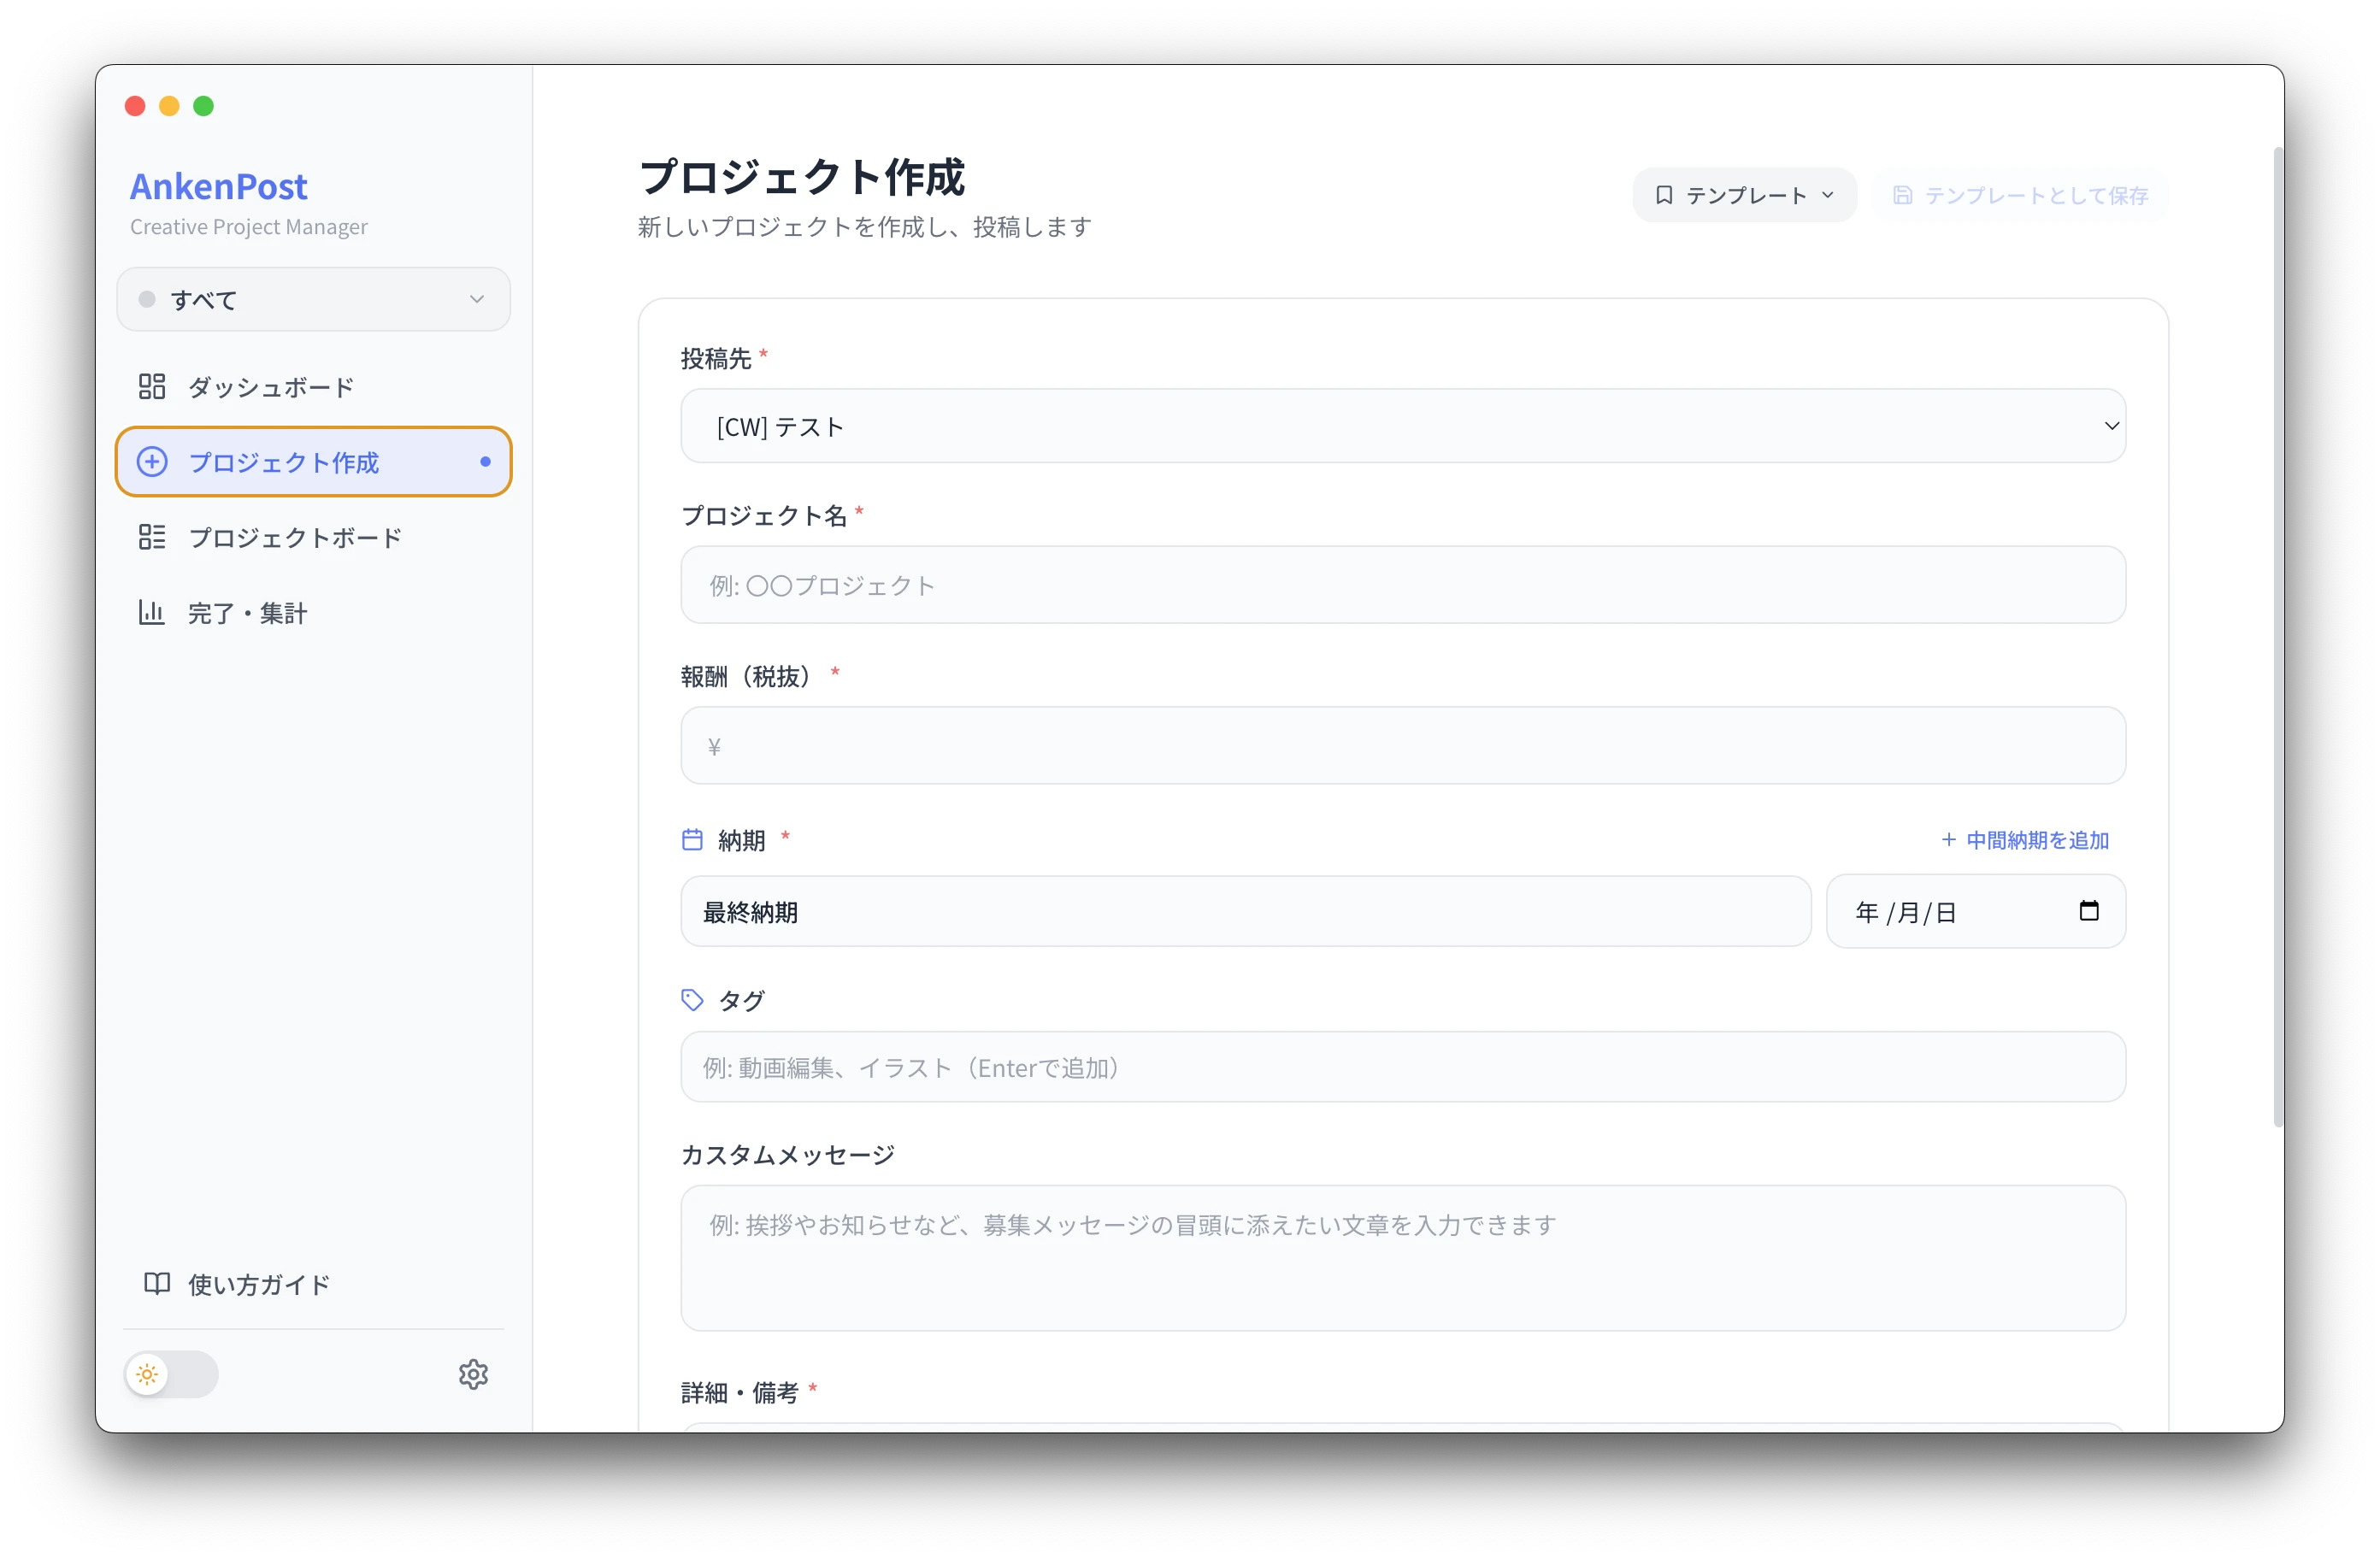Click the calendar icon next to 納期 label
The width and height of the screenshot is (2380, 1559).
[692, 839]
